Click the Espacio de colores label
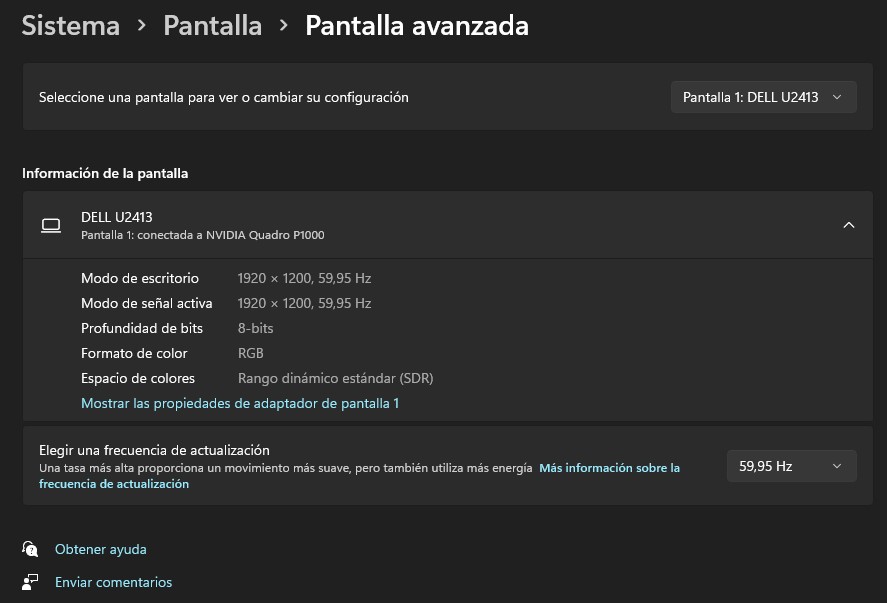The height and width of the screenshot is (603, 887). click(x=138, y=378)
